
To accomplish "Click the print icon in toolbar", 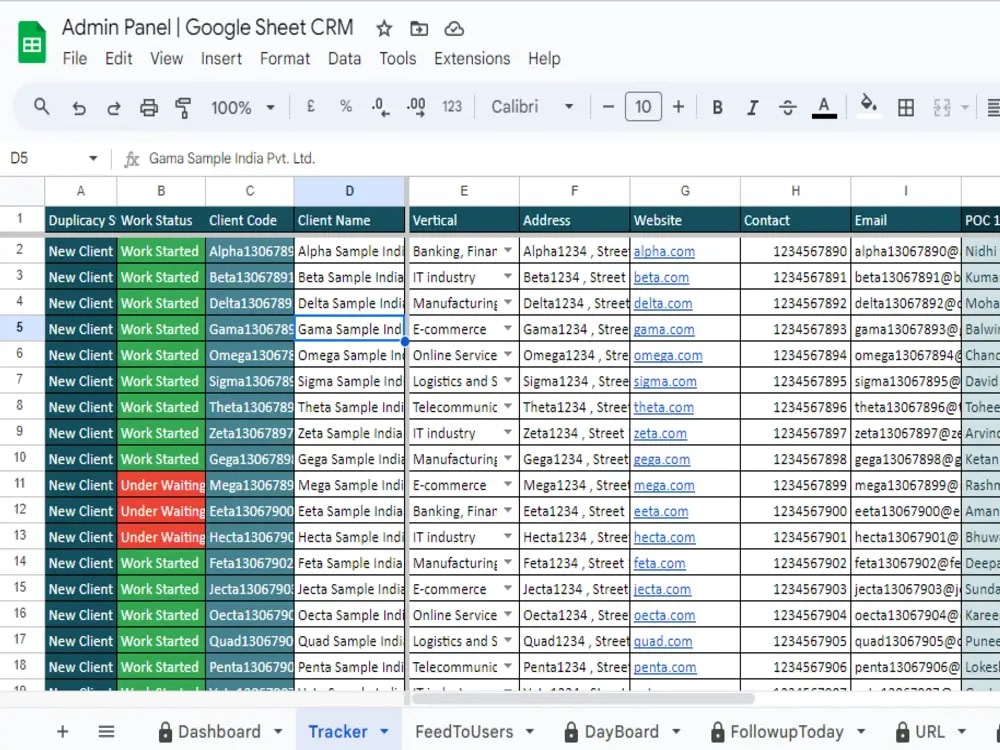I will click(149, 107).
